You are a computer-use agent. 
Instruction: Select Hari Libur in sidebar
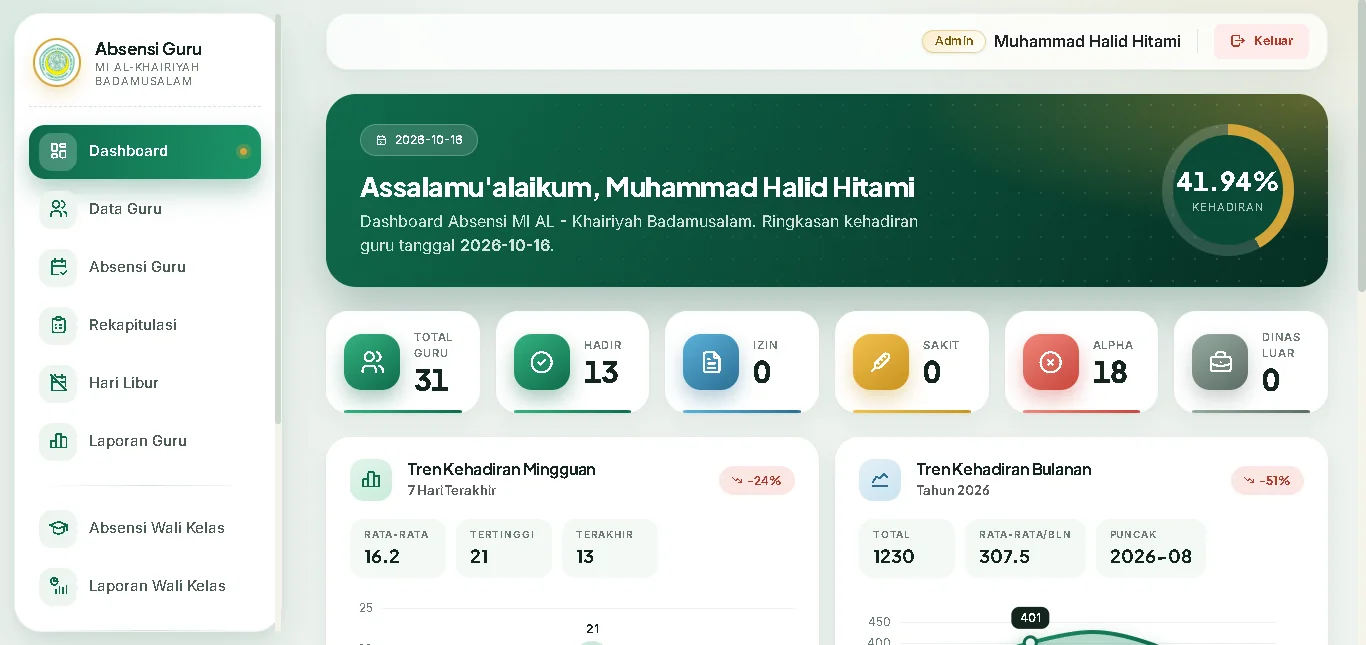(x=145, y=383)
